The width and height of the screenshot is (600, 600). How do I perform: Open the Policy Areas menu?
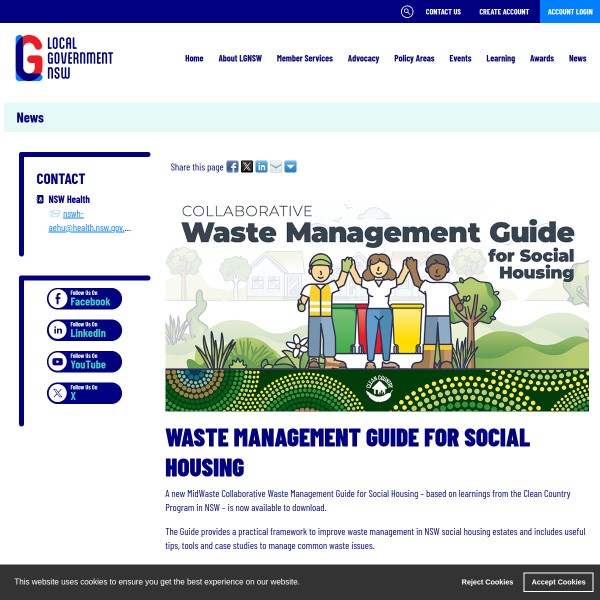tap(414, 59)
